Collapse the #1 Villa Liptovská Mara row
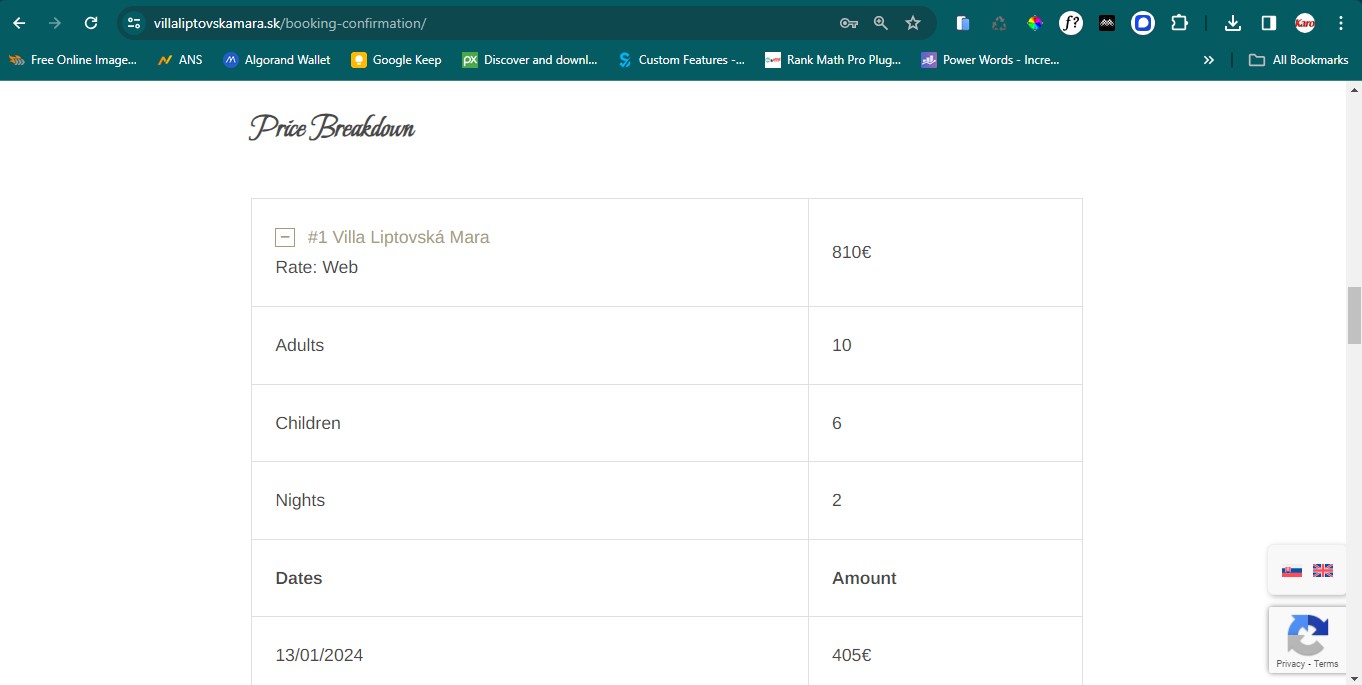Screen dimensions: 1362x685 (285, 237)
